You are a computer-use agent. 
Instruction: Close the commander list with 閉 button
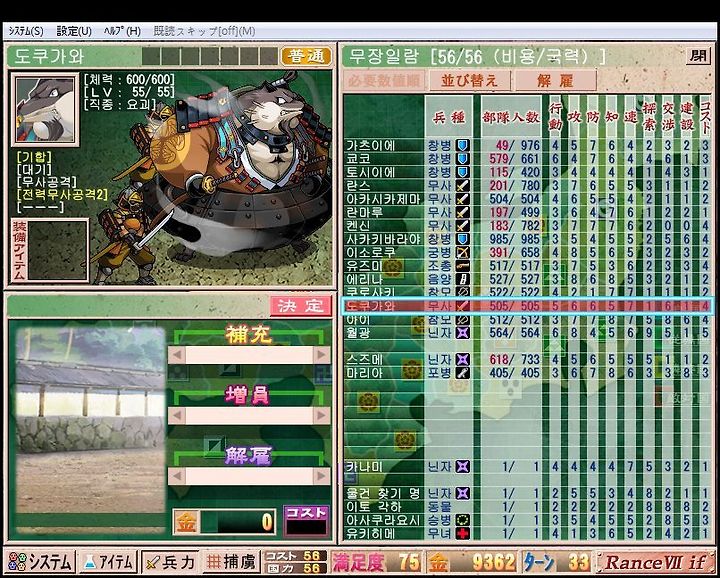click(698, 56)
